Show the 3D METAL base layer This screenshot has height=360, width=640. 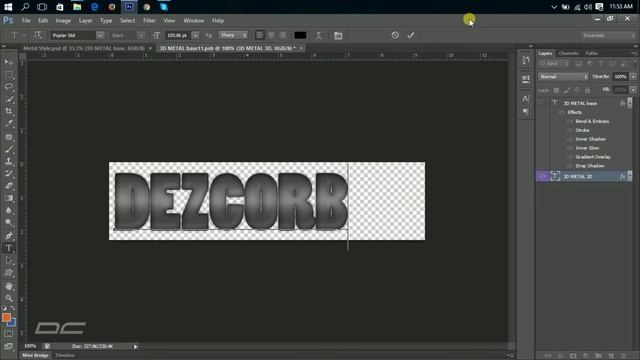[542, 103]
